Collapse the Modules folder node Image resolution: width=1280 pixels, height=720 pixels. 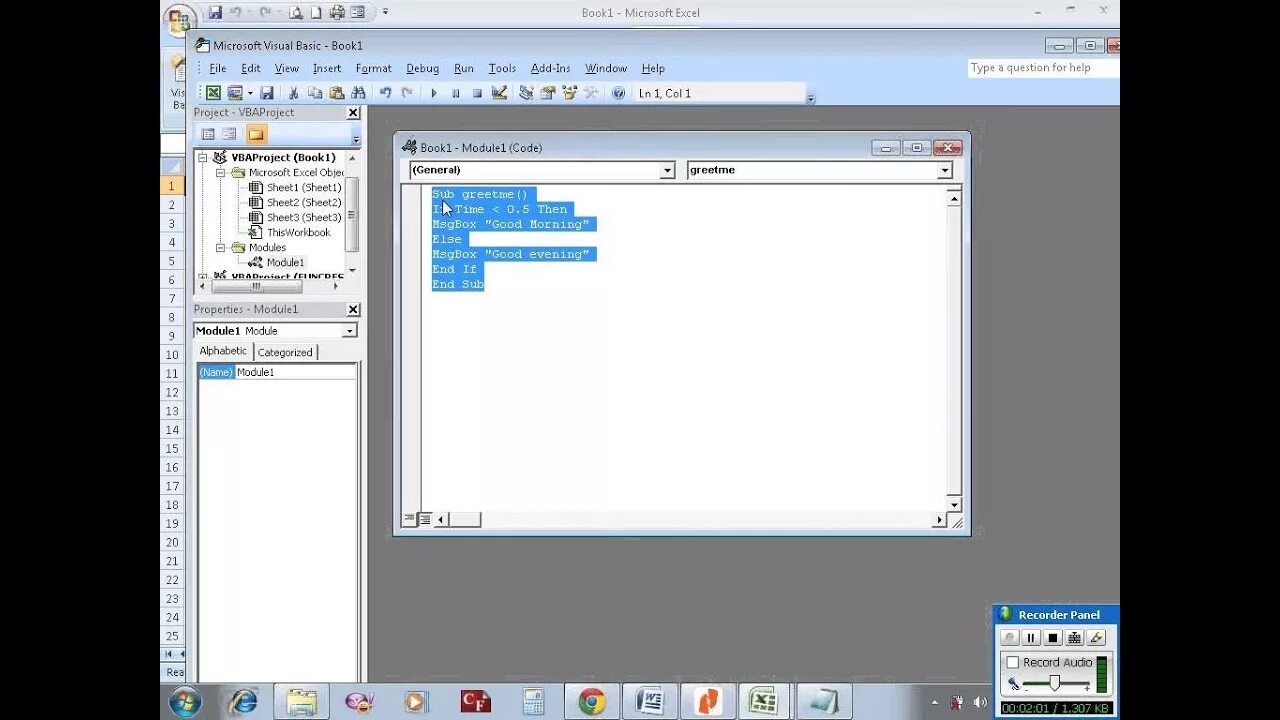click(221, 247)
